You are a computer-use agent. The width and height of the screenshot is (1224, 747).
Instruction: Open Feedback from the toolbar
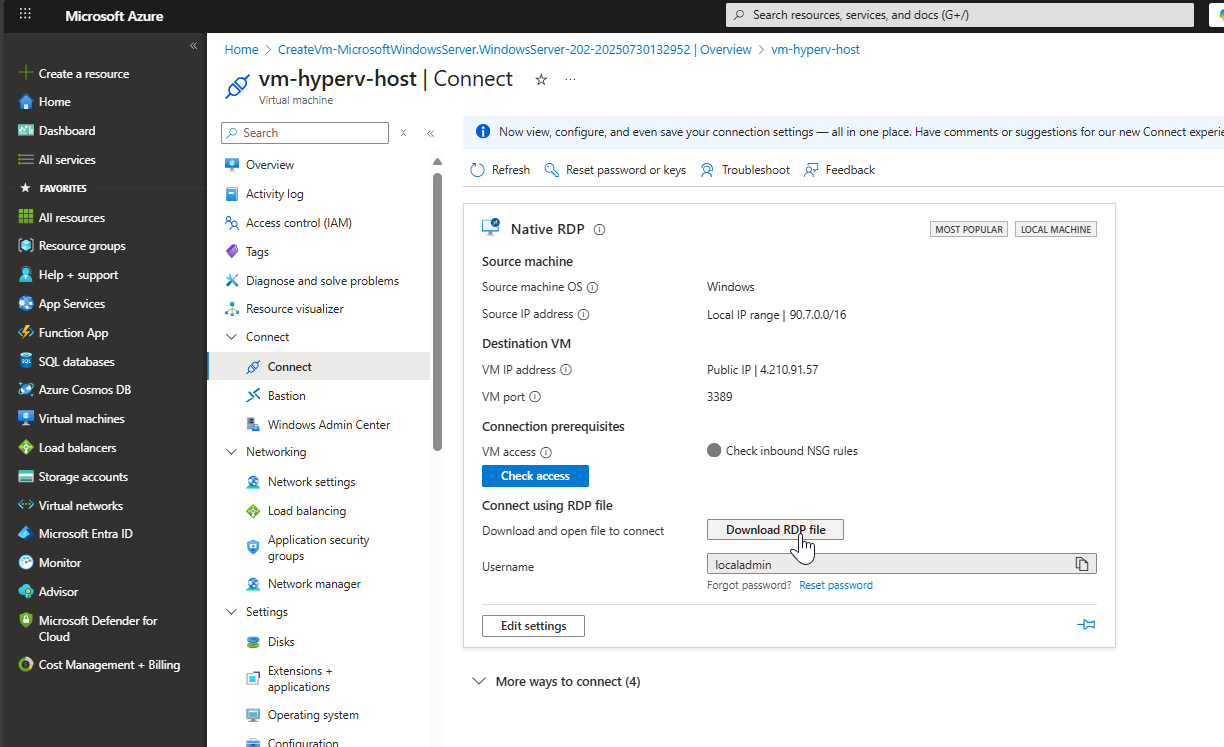pyautogui.click(x=840, y=170)
